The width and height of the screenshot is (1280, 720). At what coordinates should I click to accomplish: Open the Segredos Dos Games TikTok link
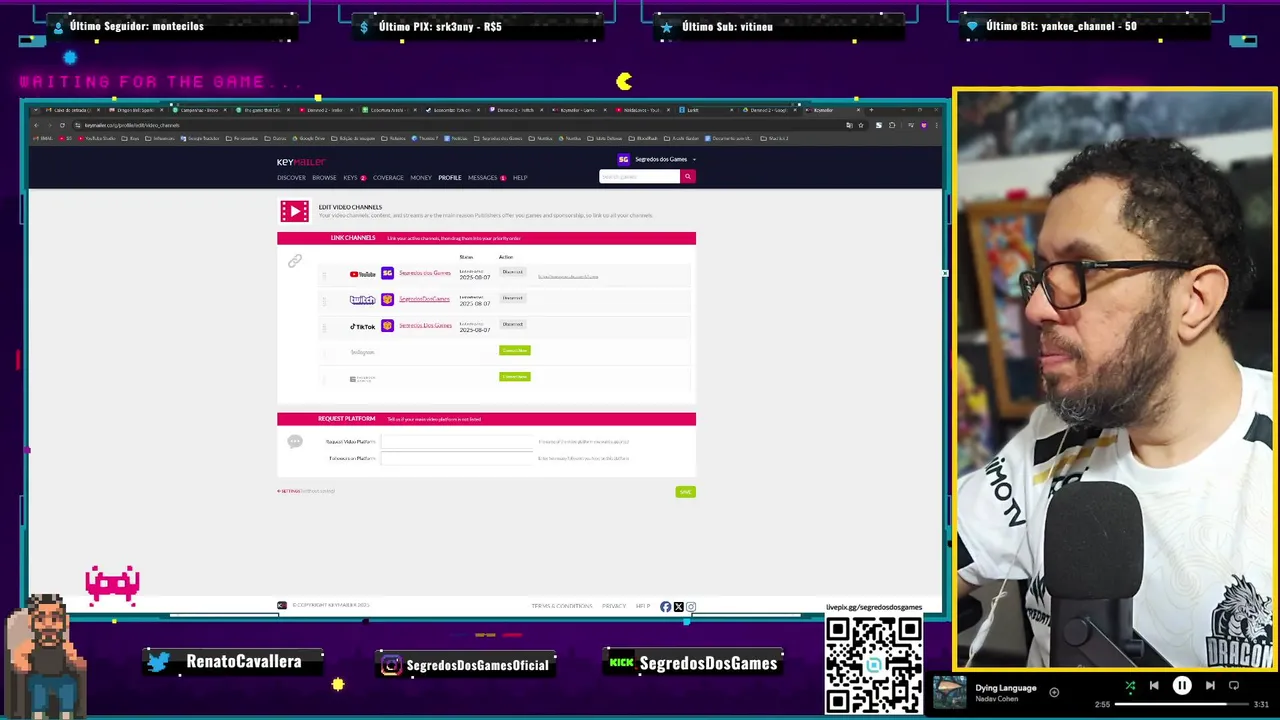(x=425, y=325)
